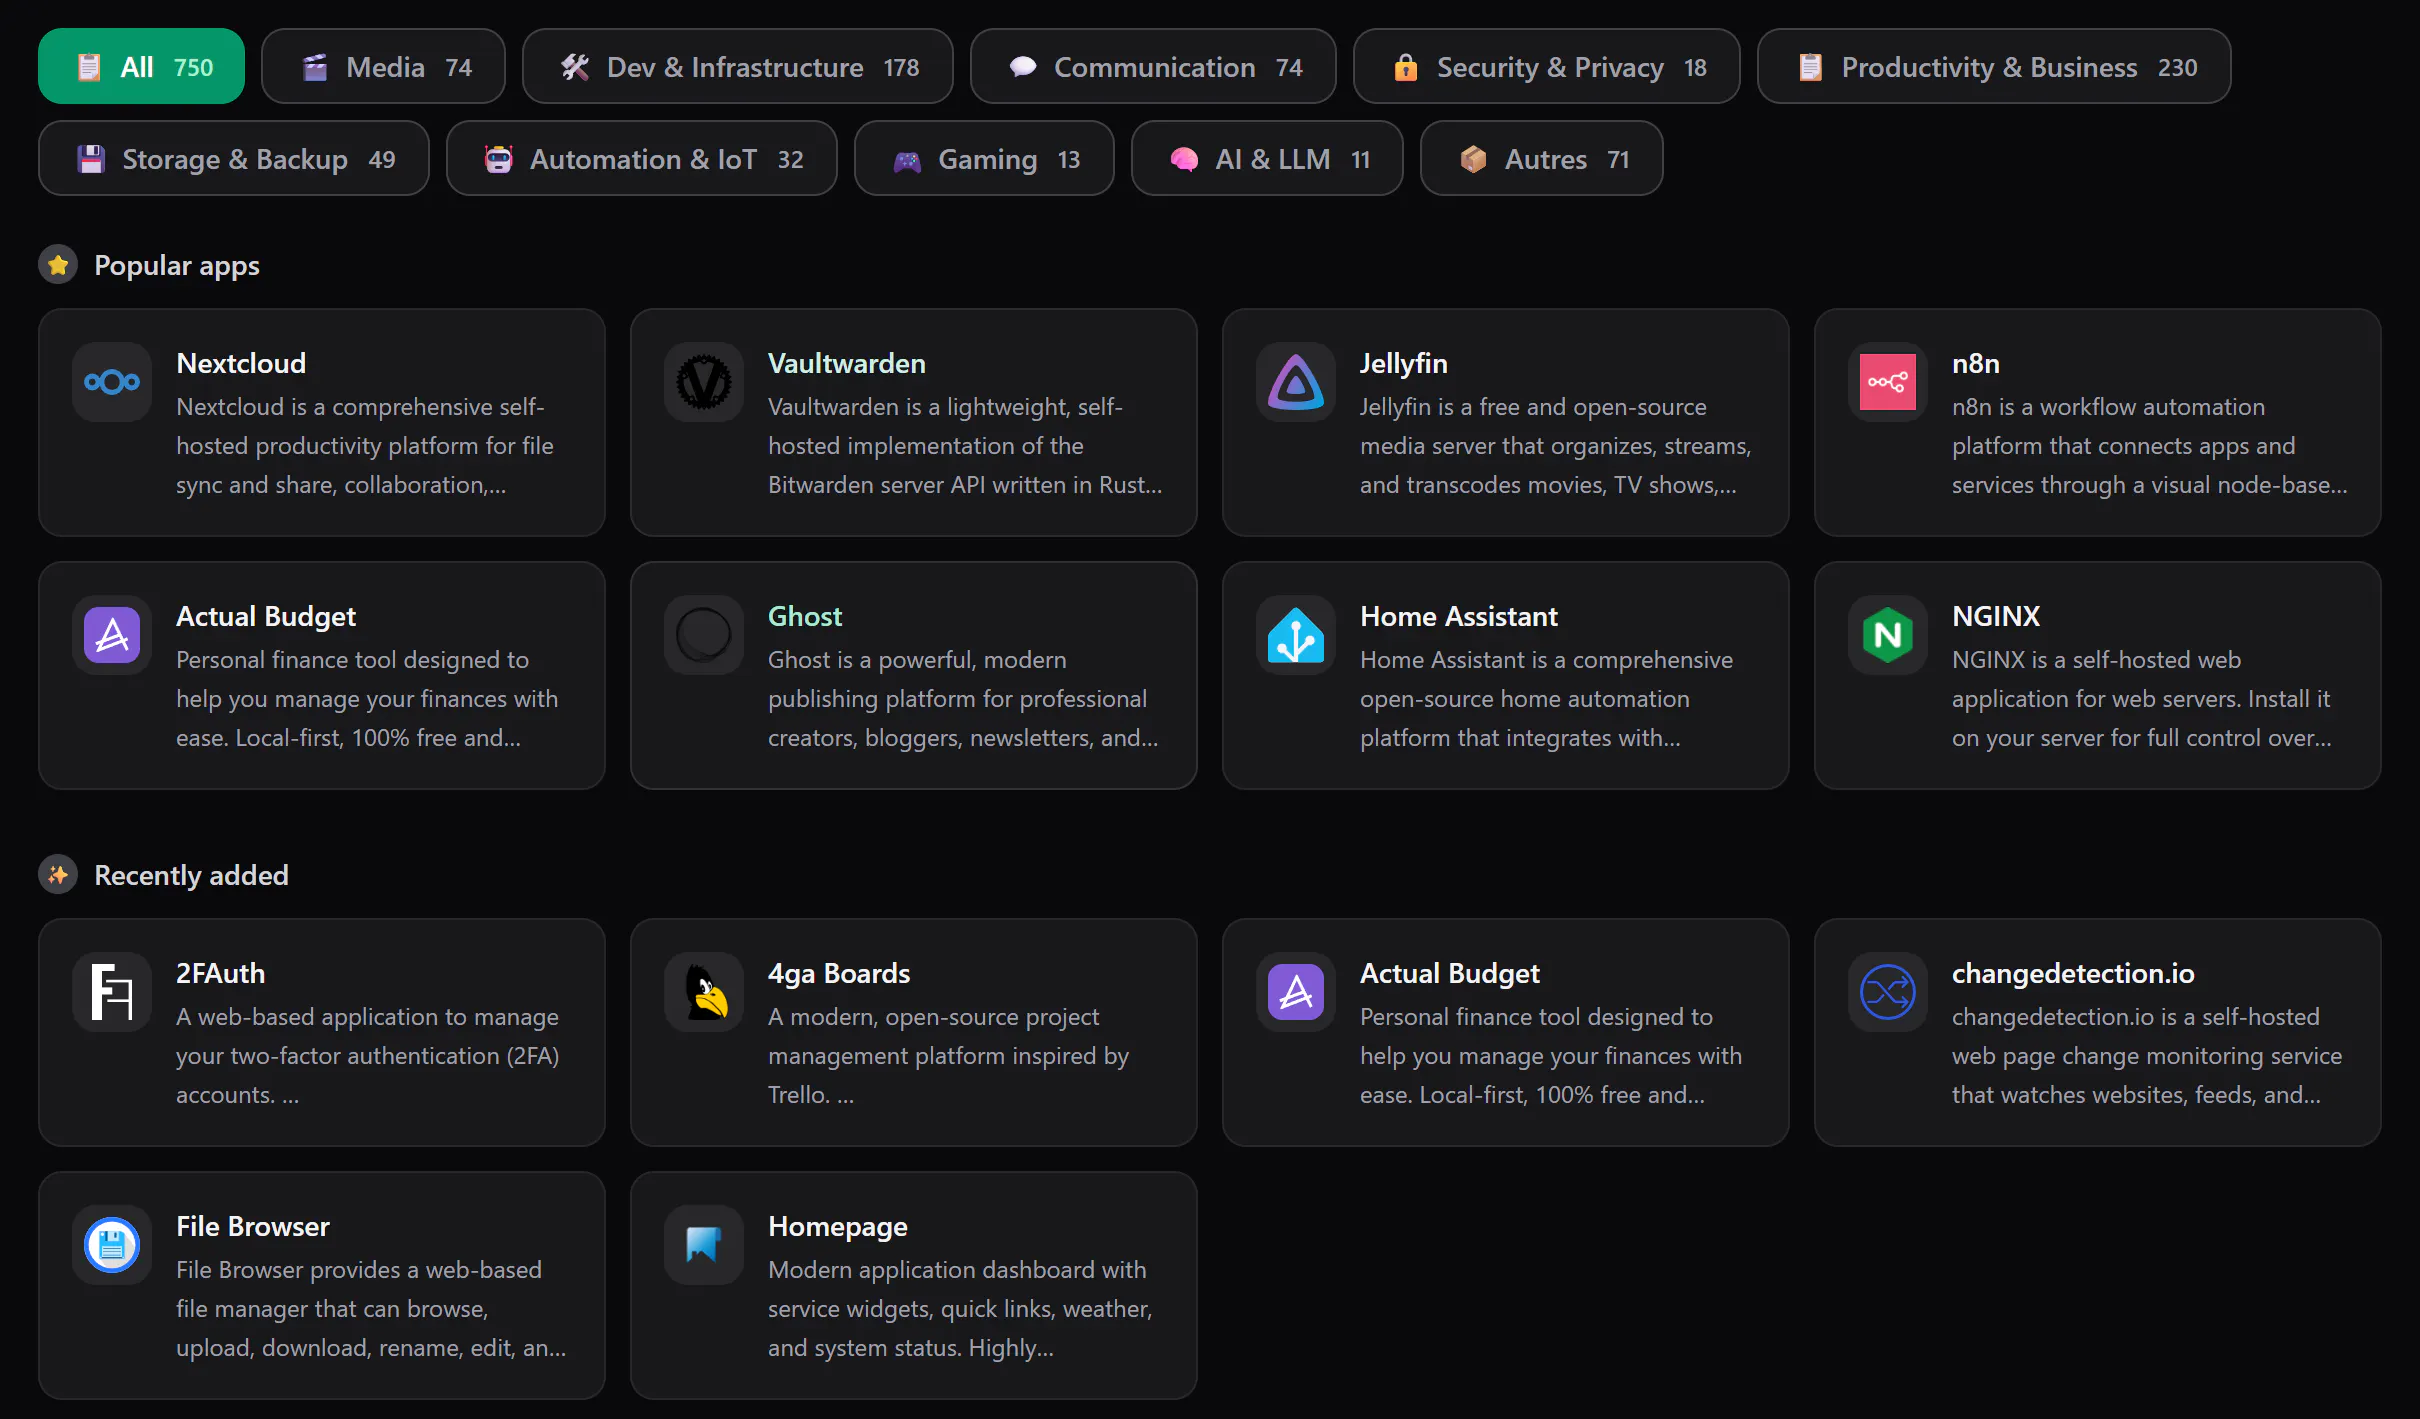Open the File Browser floppy icon
The width and height of the screenshot is (2420, 1419).
pyautogui.click(x=112, y=1245)
